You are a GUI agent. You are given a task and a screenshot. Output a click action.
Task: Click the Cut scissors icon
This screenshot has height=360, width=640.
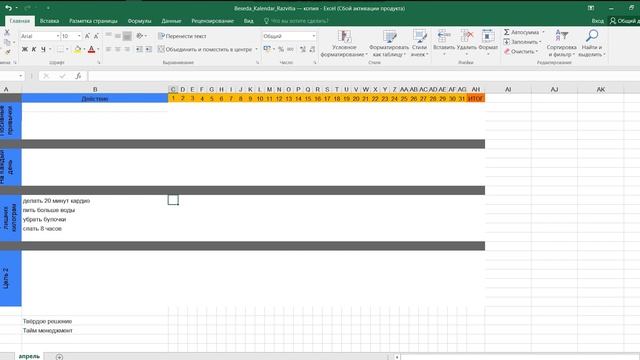click(x=7, y=33)
